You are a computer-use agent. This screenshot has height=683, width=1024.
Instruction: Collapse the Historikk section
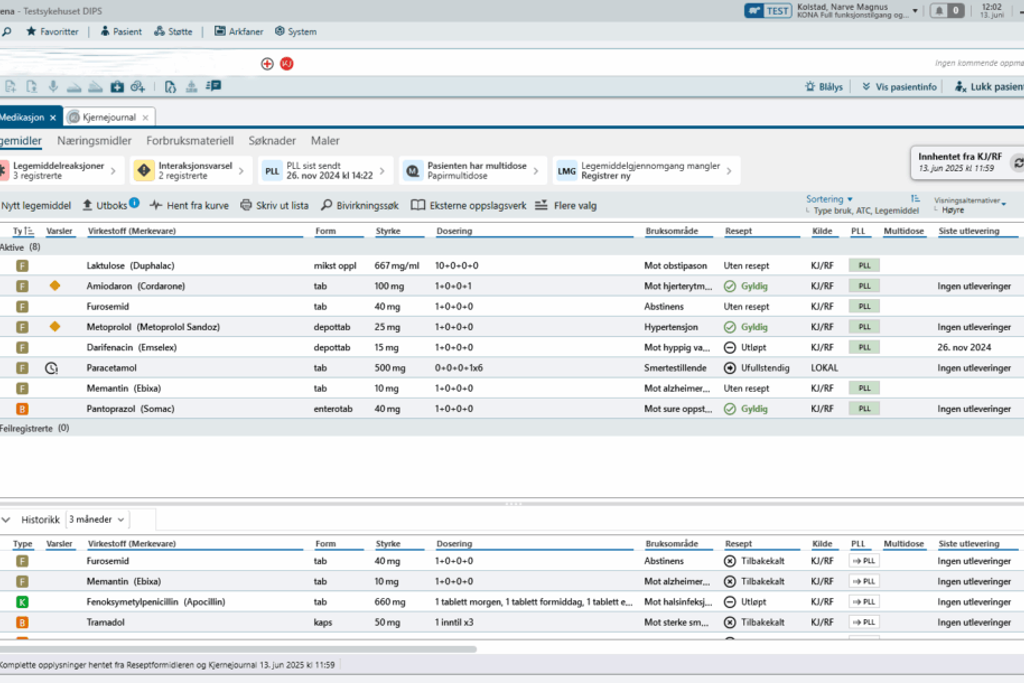[6, 520]
